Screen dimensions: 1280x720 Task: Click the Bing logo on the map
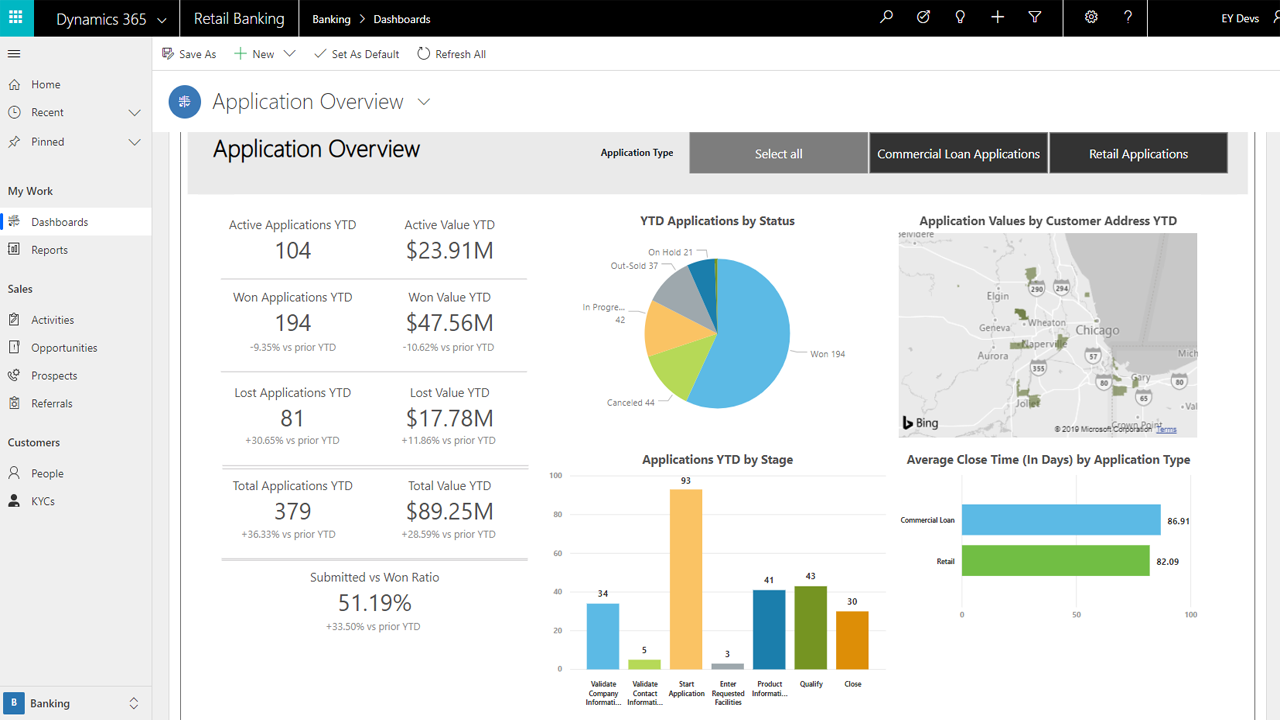[x=921, y=423]
